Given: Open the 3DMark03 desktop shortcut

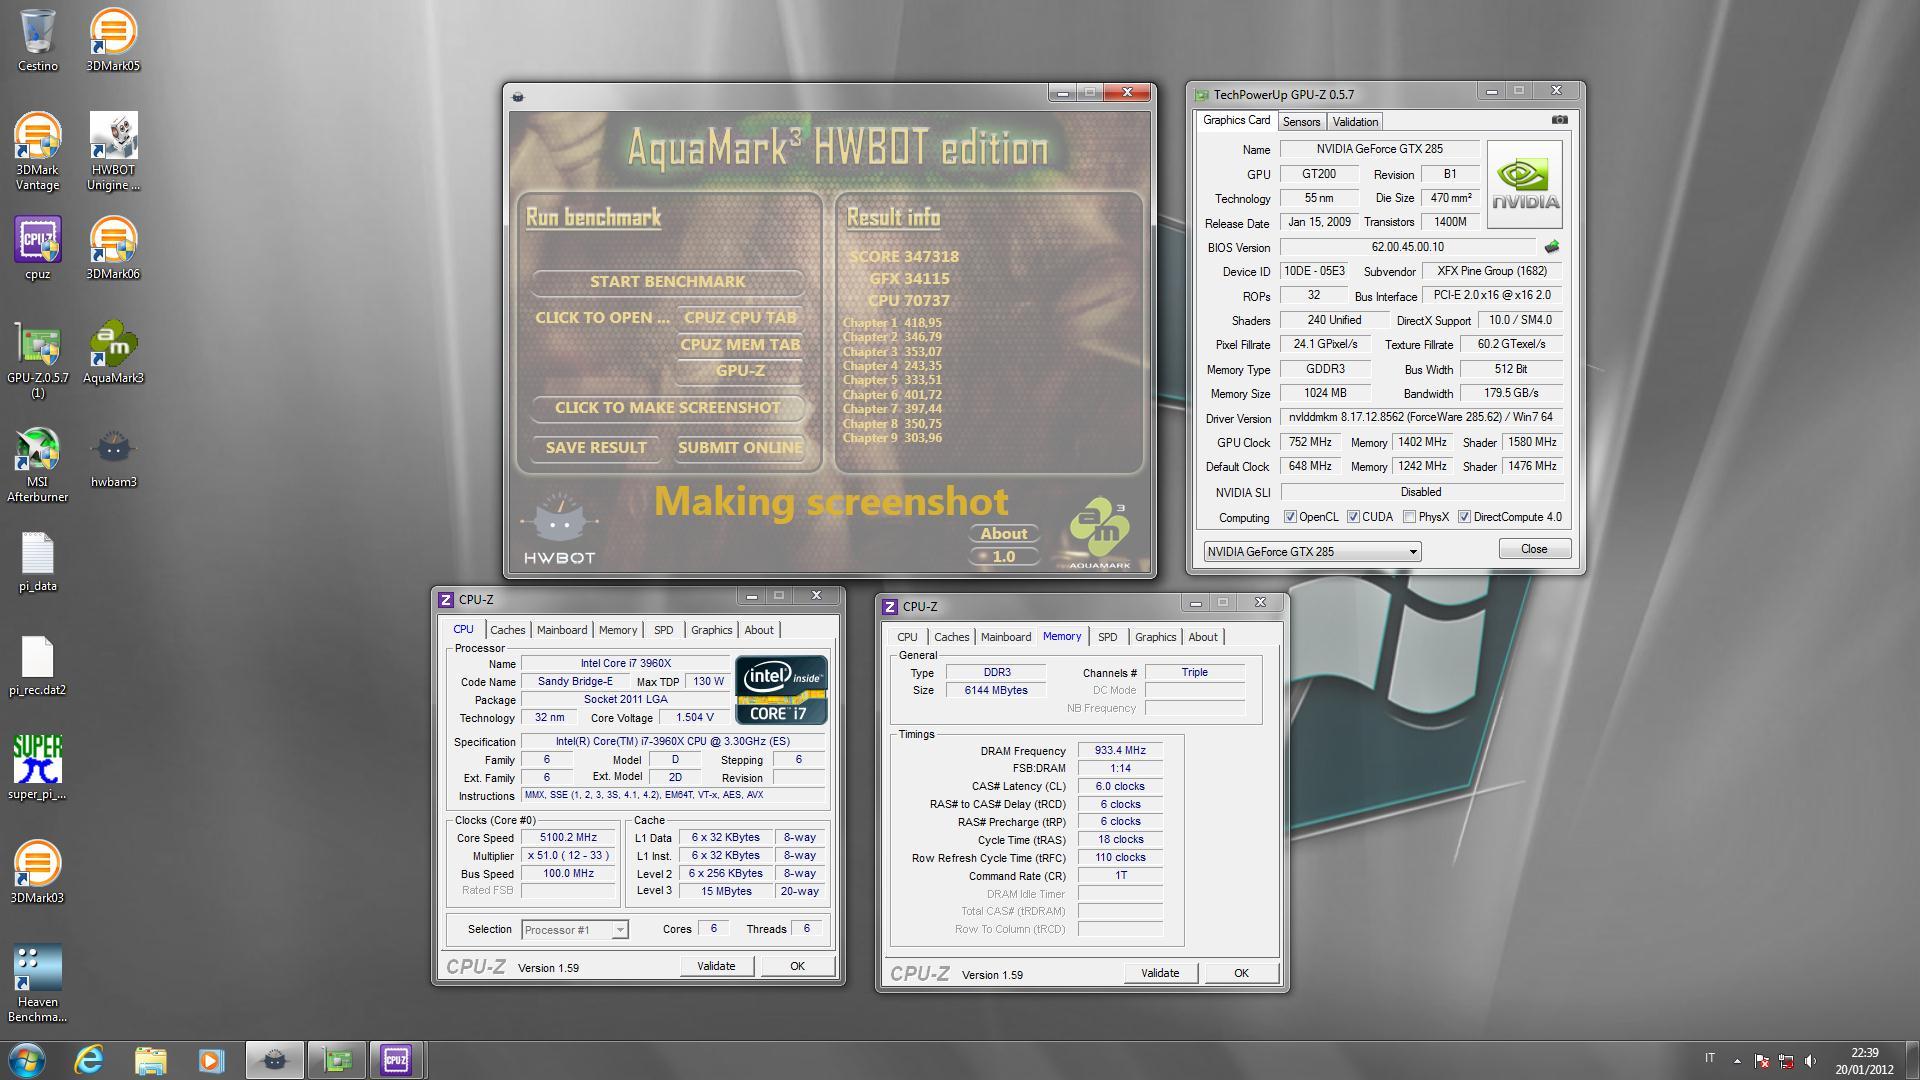Looking at the screenshot, I should (37, 872).
